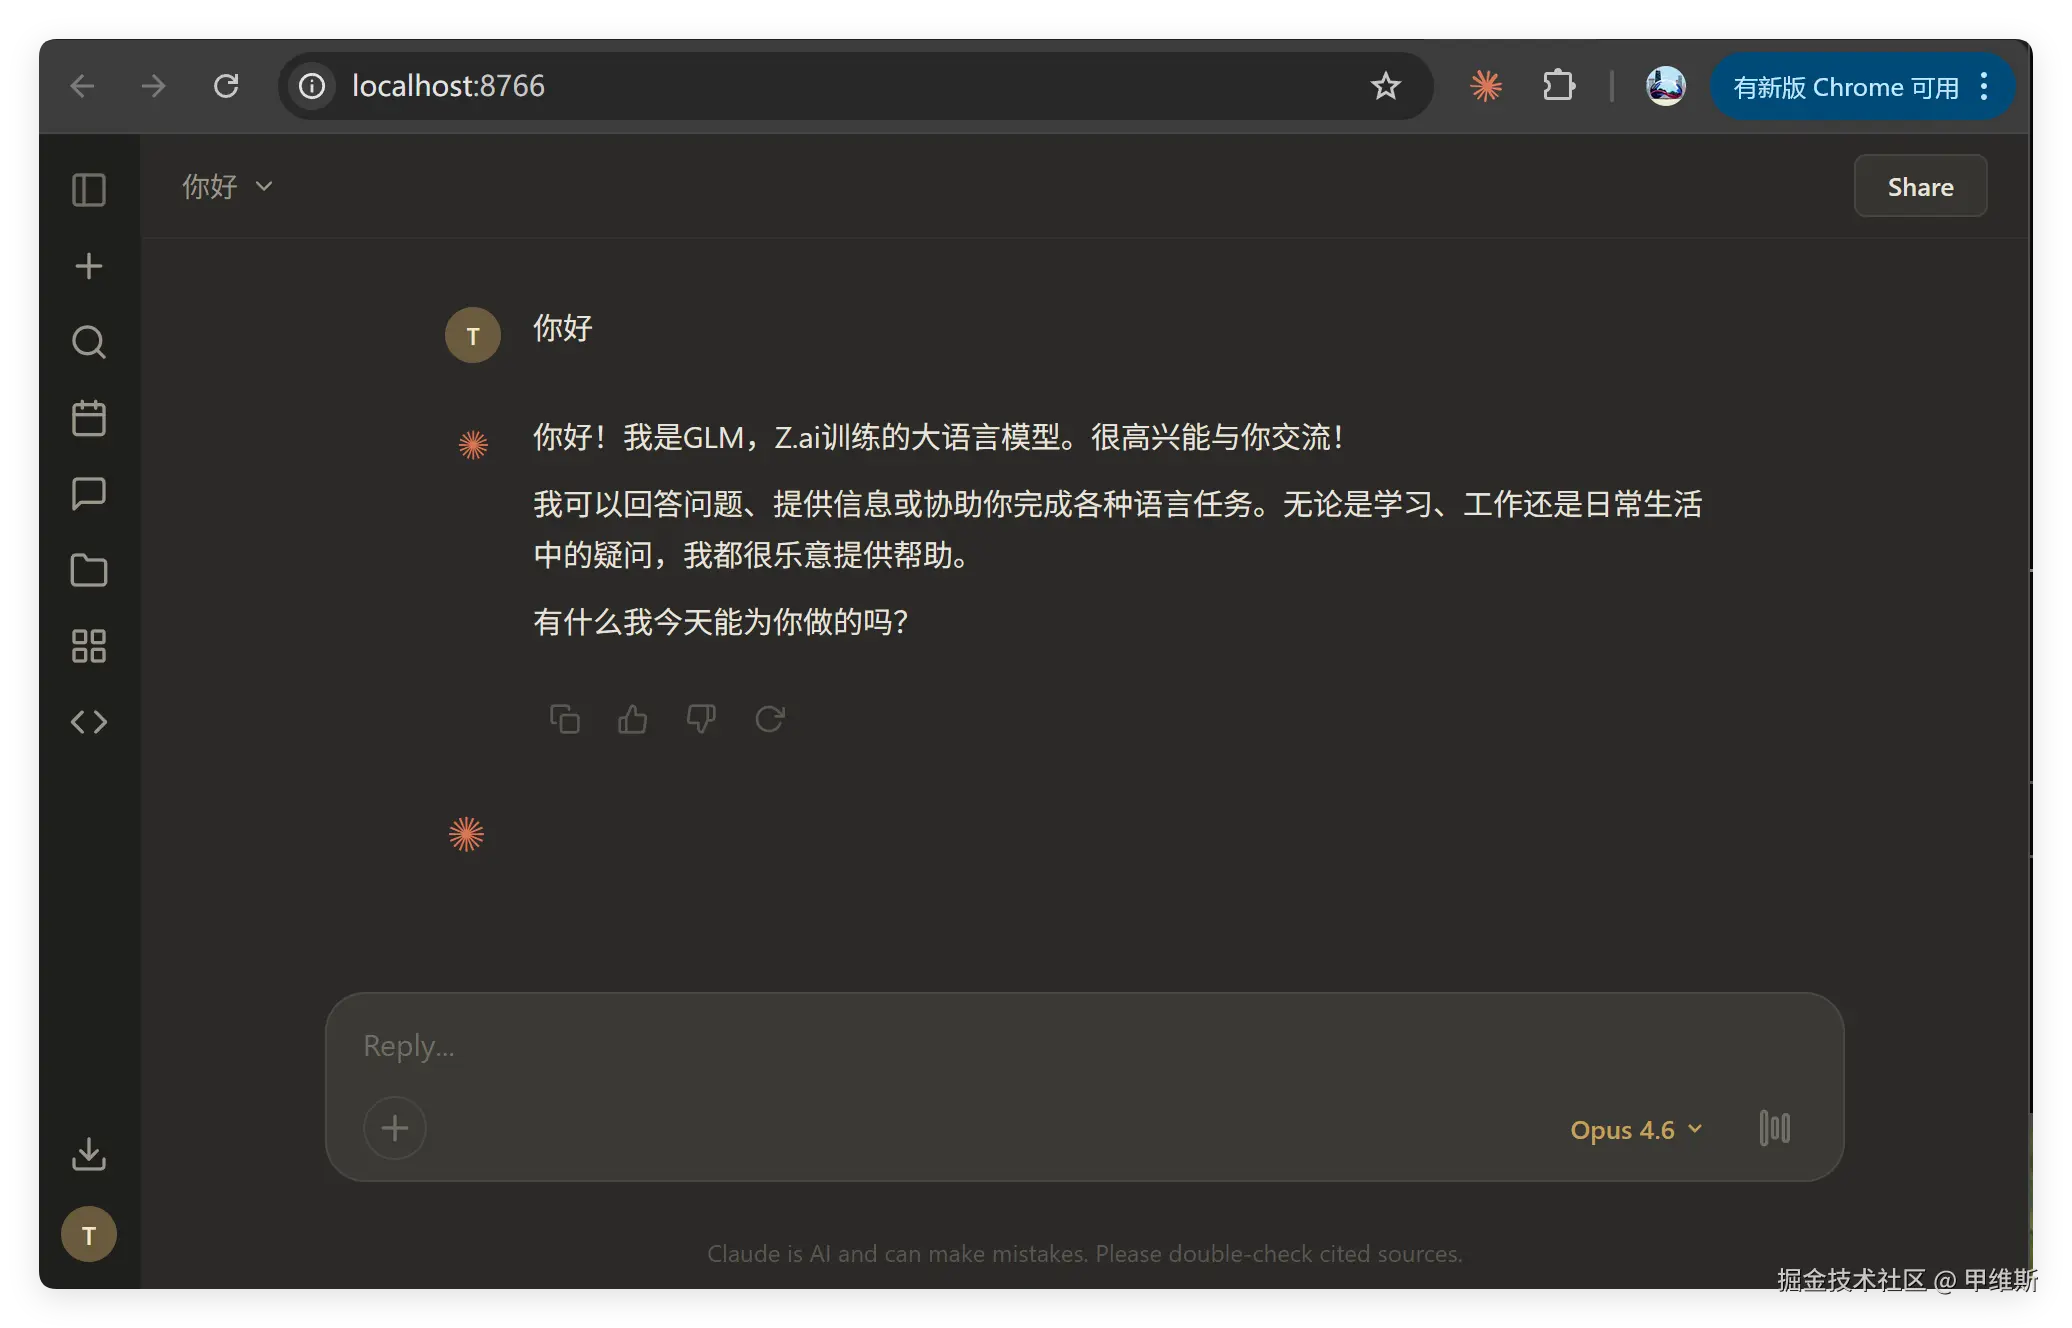Open search in the sidebar
Screen dimensions: 2072x1328
(x=89, y=342)
